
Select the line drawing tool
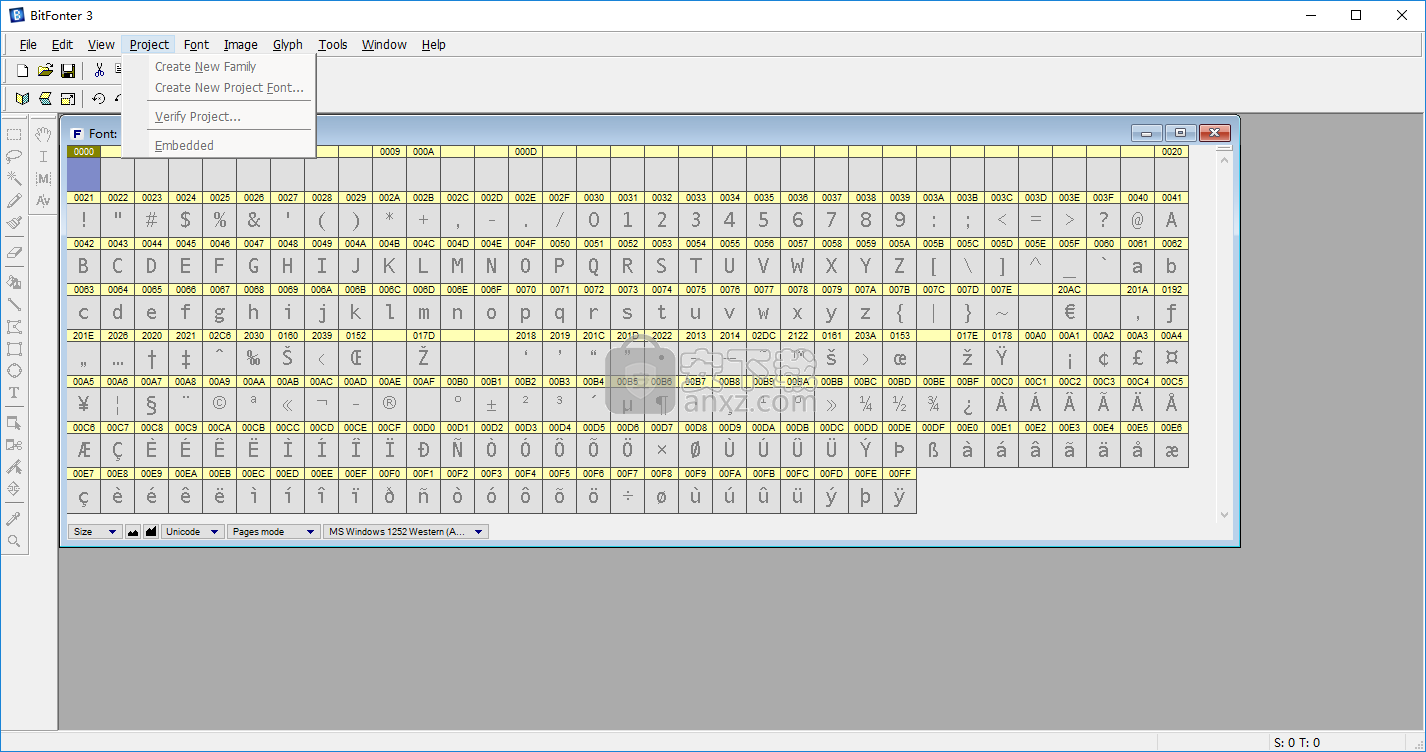[14, 304]
